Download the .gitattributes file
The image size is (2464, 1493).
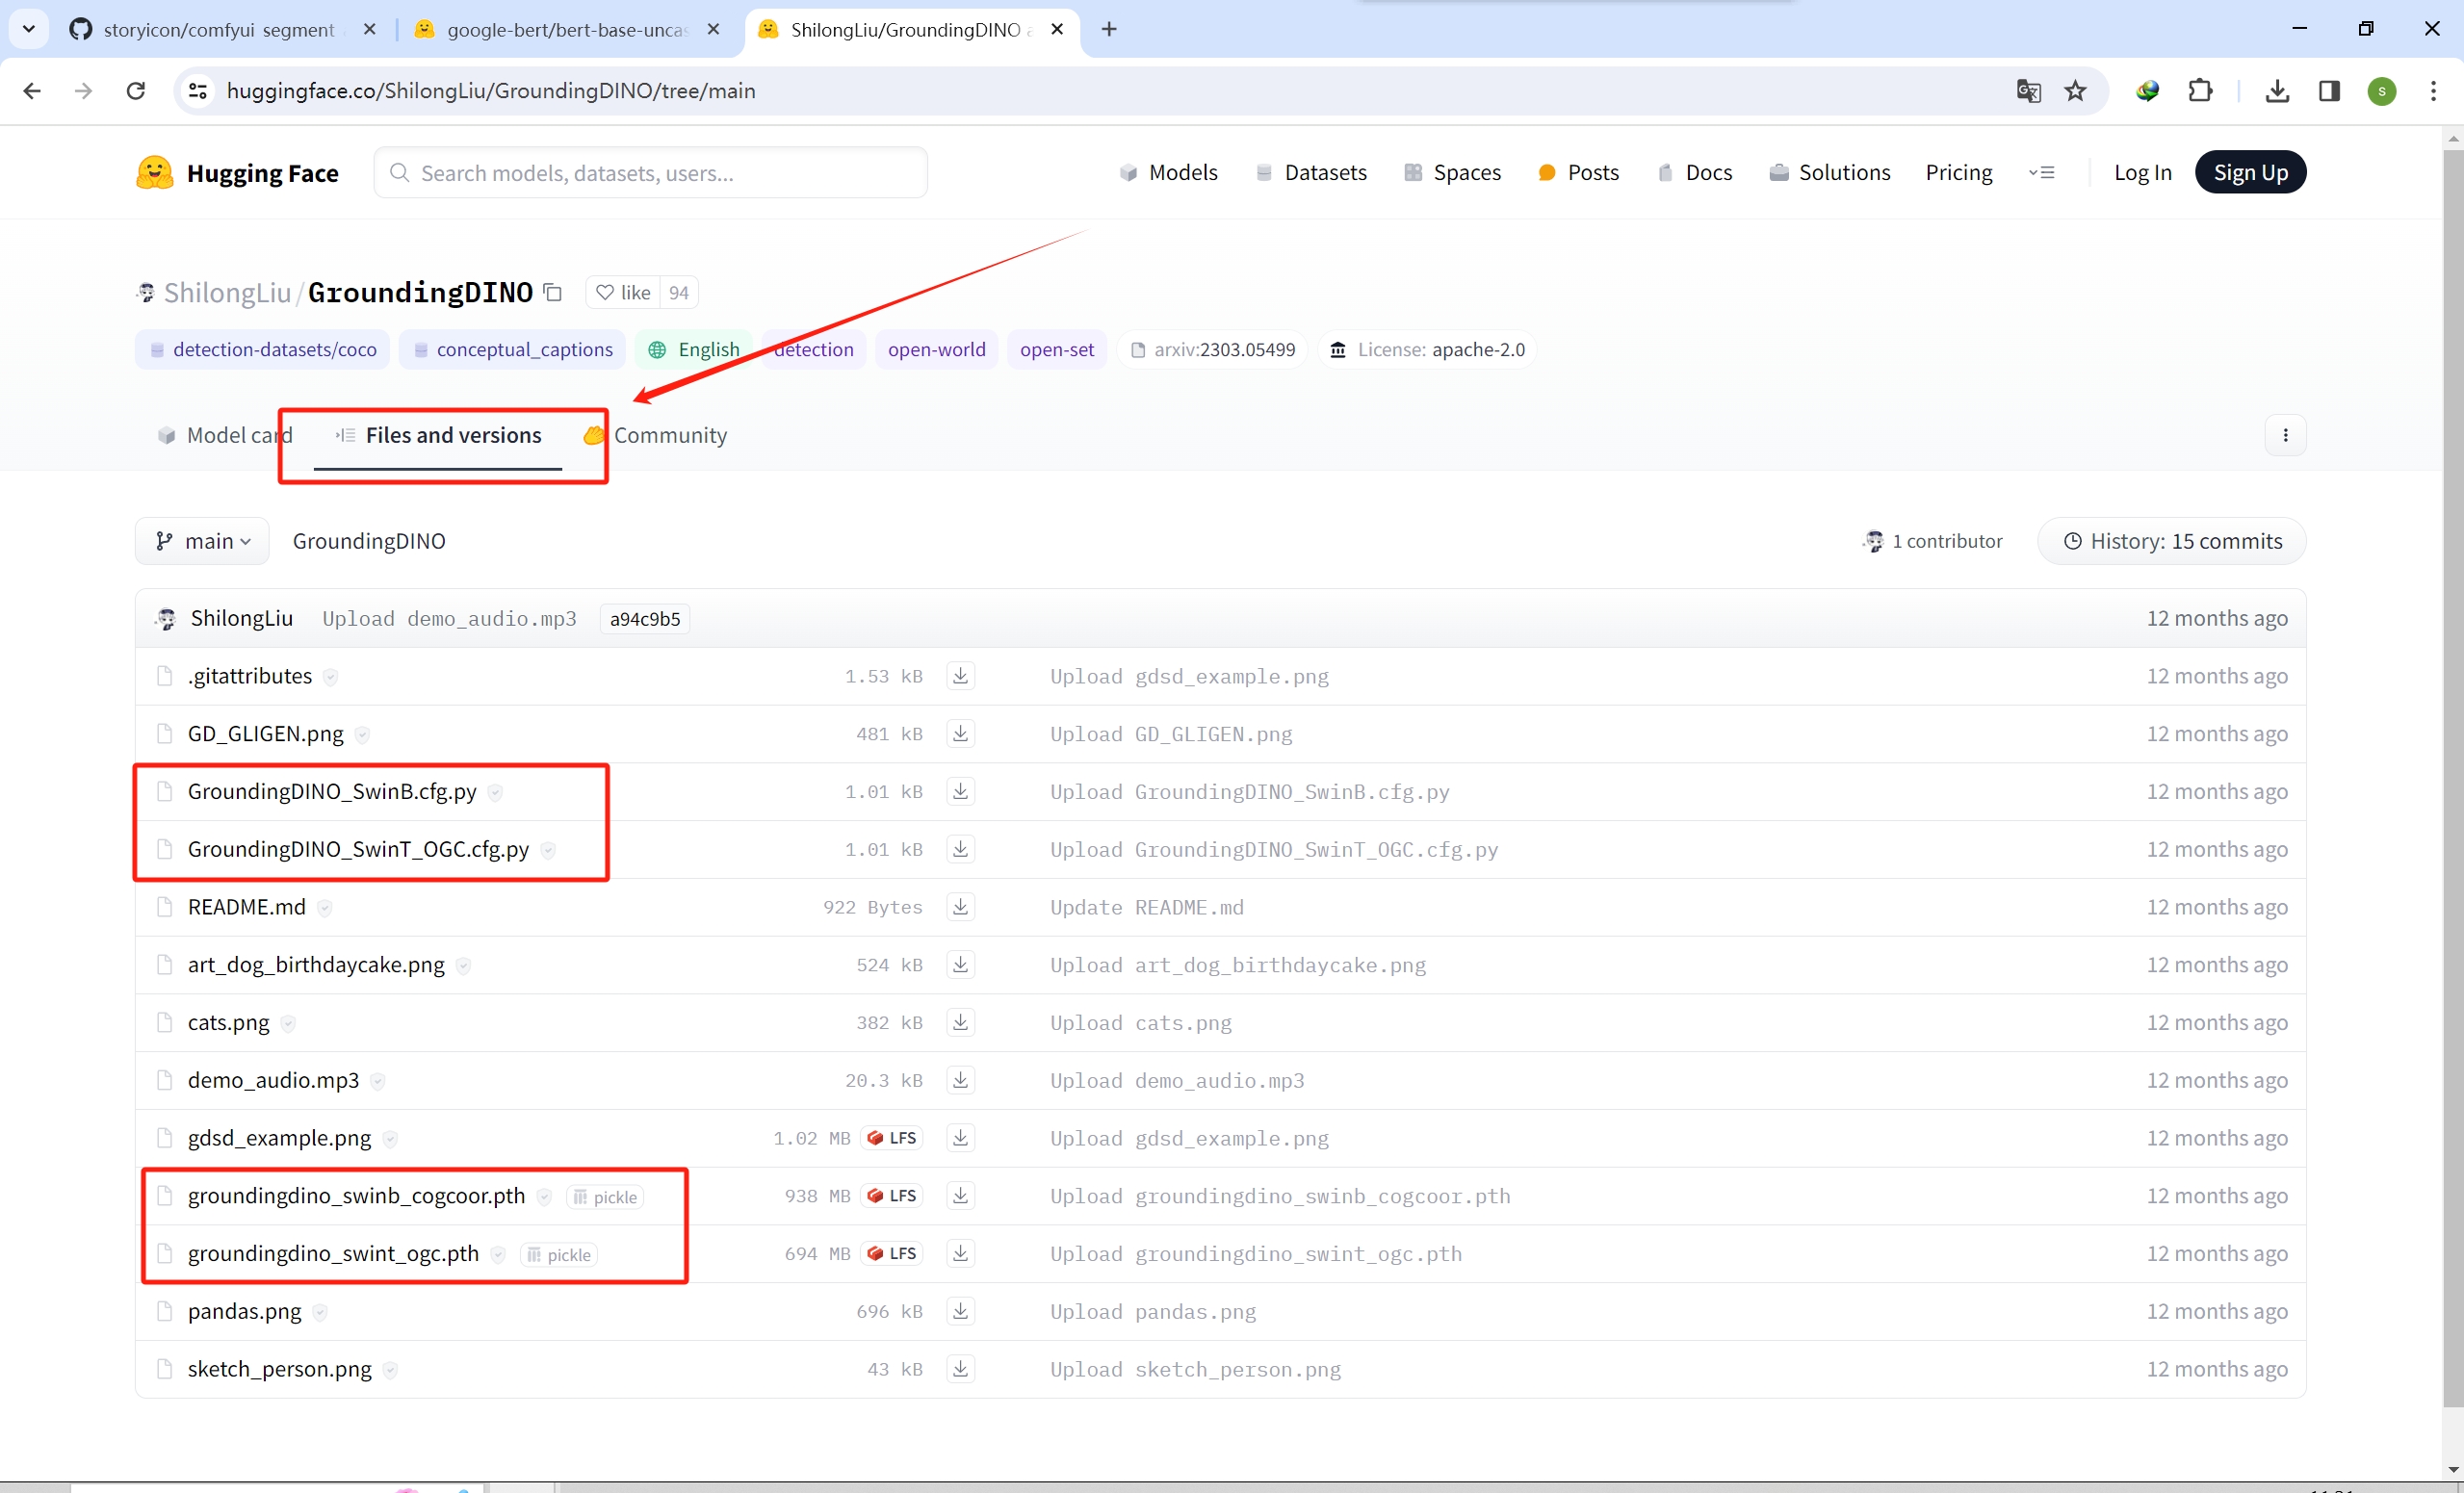pos(960,676)
